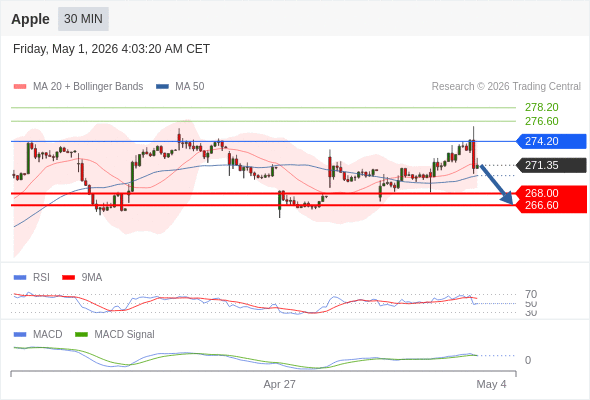590x400 pixels.
Task: Click the Apple chart title
Action: click(x=30, y=19)
